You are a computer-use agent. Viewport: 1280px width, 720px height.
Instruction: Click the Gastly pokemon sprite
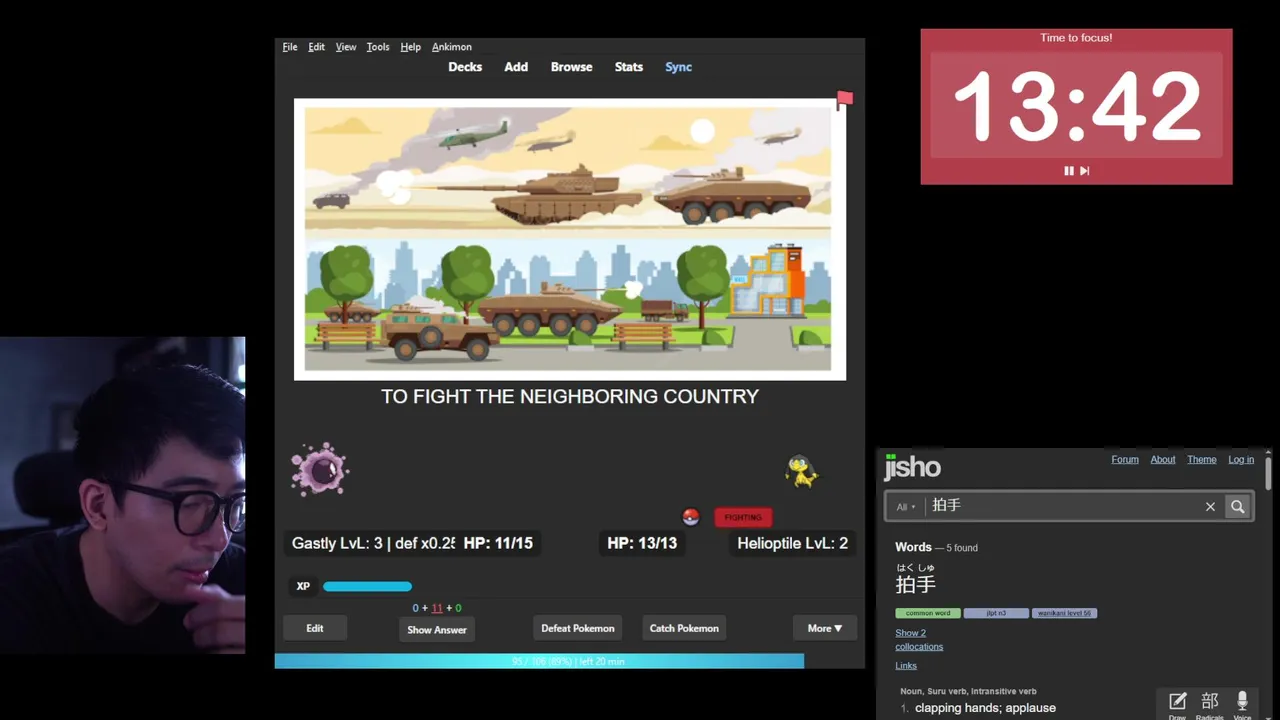(x=320, y=470)
